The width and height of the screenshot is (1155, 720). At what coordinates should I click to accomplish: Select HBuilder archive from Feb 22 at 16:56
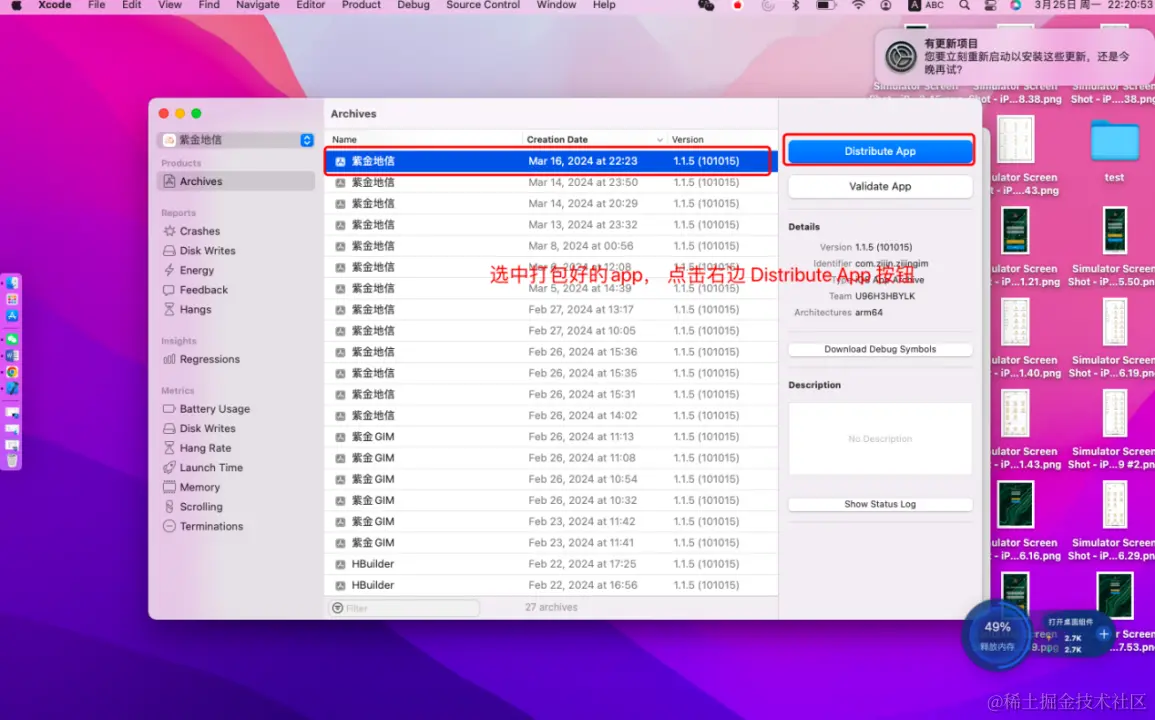coord(551,585)
